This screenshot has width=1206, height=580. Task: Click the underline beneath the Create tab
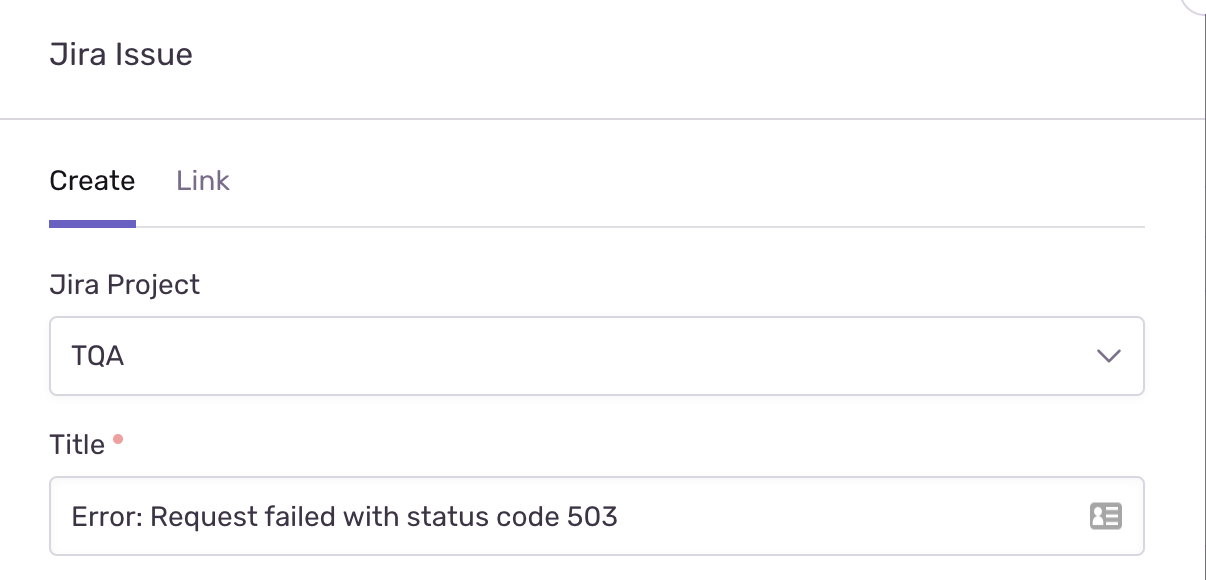tap(92, 225)
